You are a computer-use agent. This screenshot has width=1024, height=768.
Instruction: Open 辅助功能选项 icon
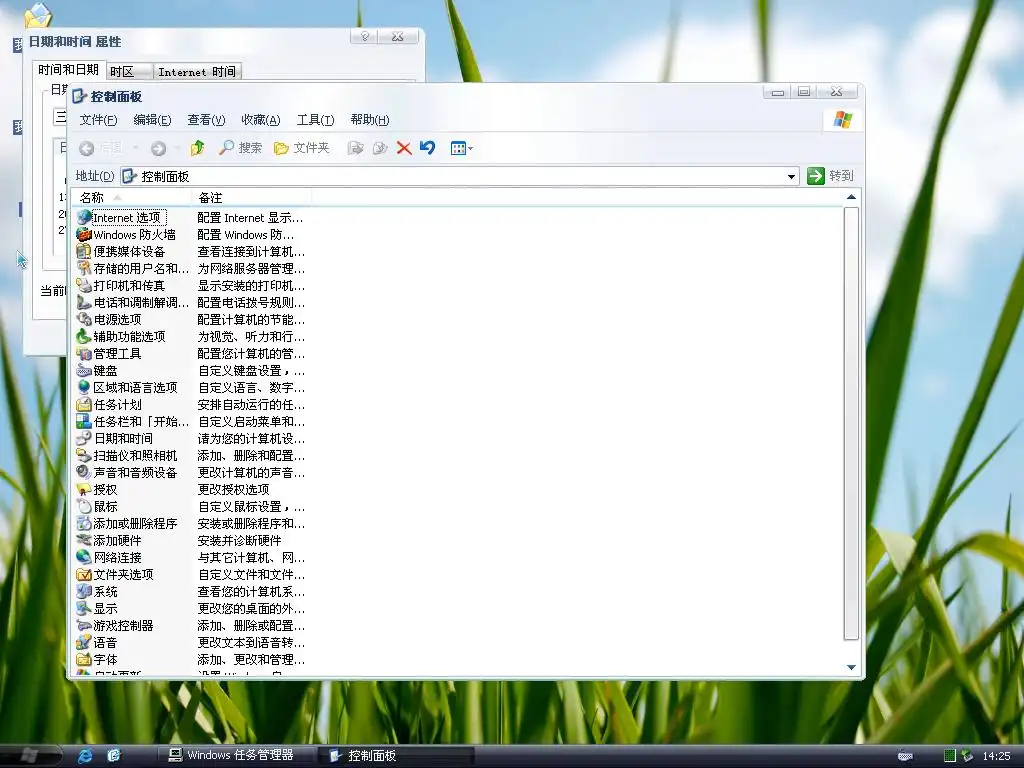[x=84, y=336]
